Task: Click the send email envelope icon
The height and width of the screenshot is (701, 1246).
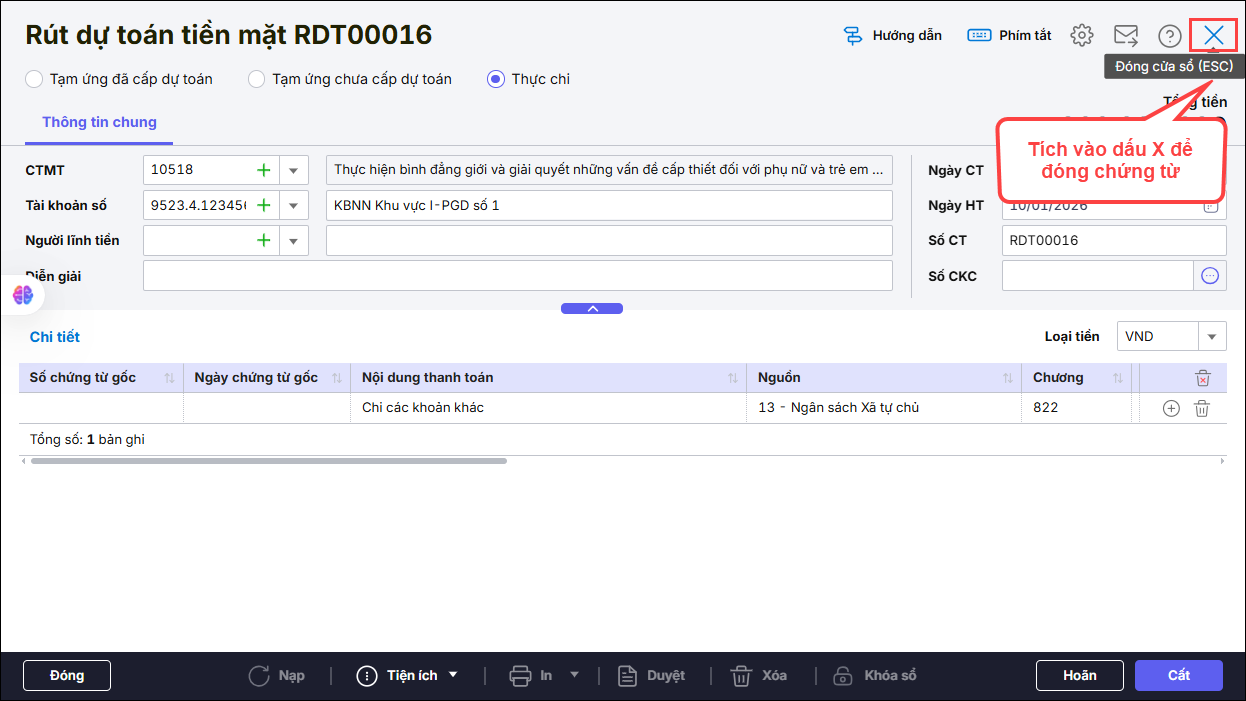Action: pos(1126,35)
